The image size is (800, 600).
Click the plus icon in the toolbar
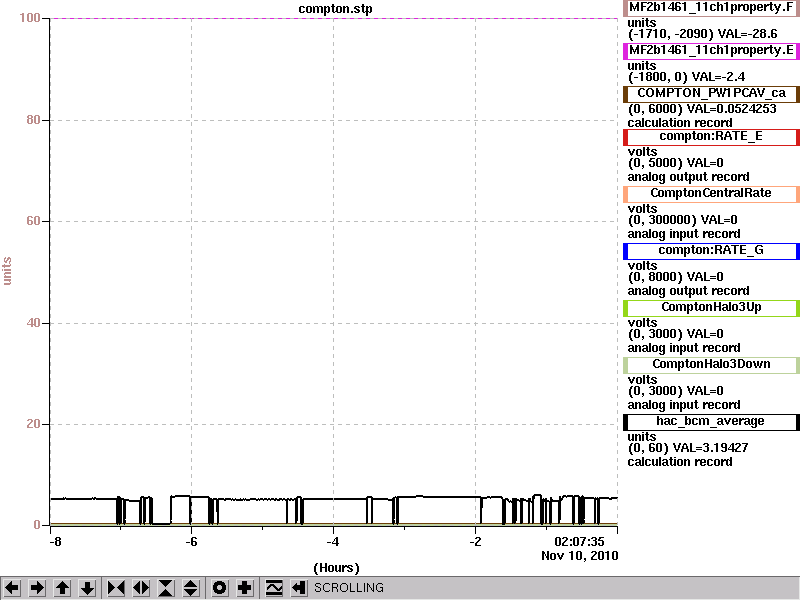point(244,588)
